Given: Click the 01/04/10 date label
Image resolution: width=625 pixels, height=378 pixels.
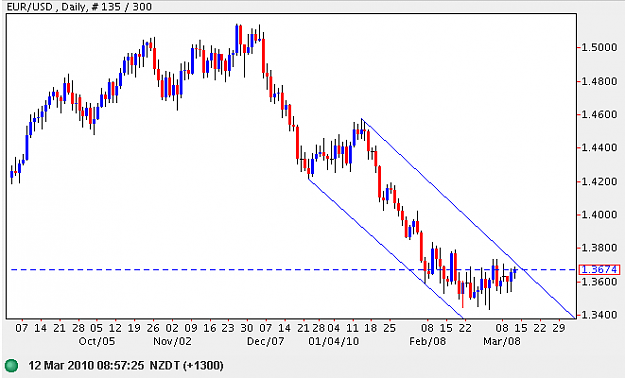Looking at the screenshot, I should click(x=334, y=341).
